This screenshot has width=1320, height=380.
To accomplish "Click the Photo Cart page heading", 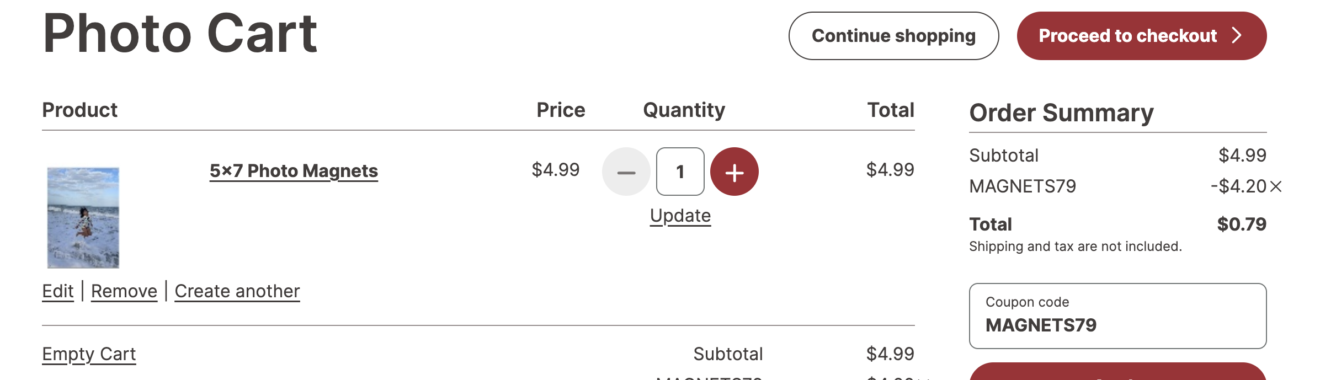I will click(180, 34).
